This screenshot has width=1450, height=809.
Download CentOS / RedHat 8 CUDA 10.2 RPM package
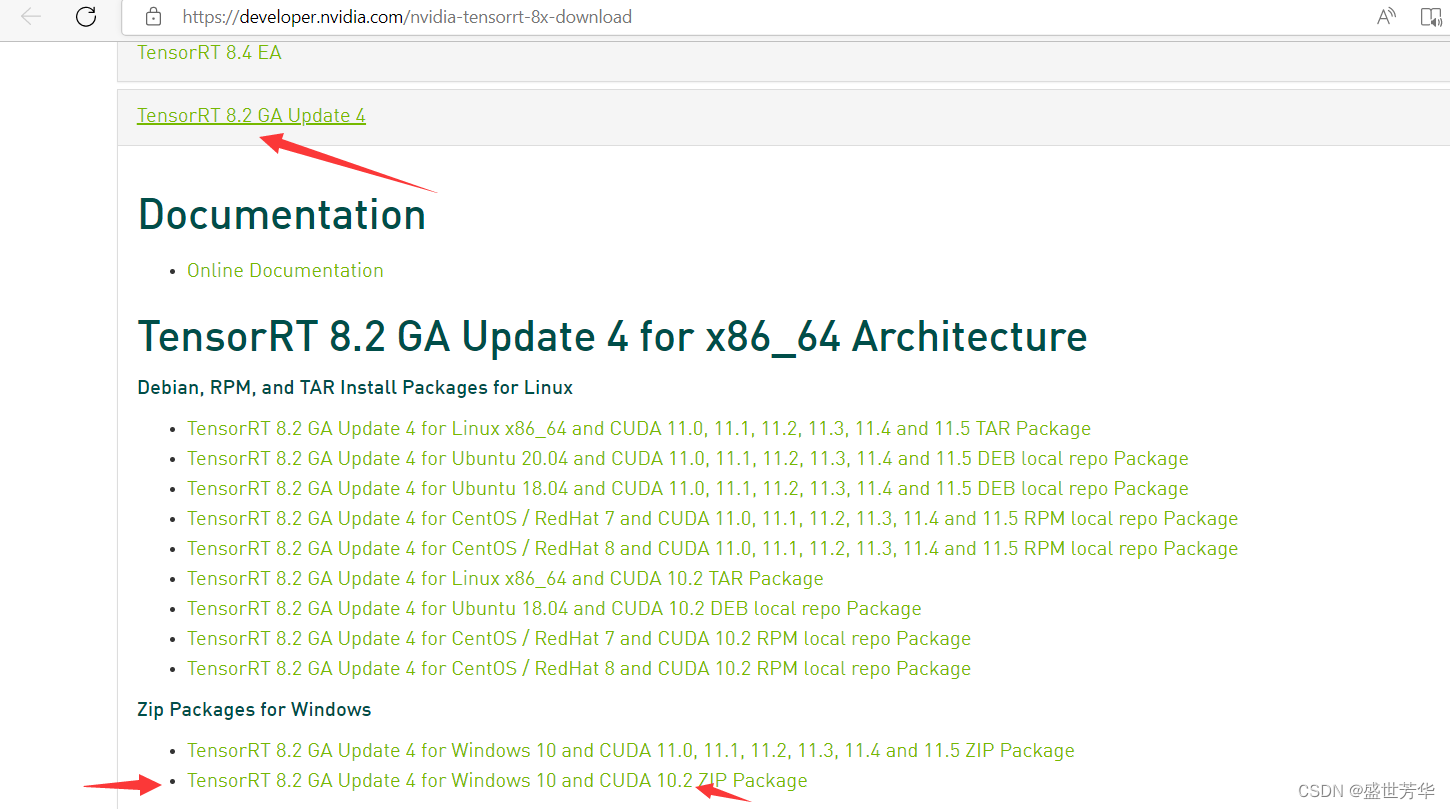(x=579, y=668)
